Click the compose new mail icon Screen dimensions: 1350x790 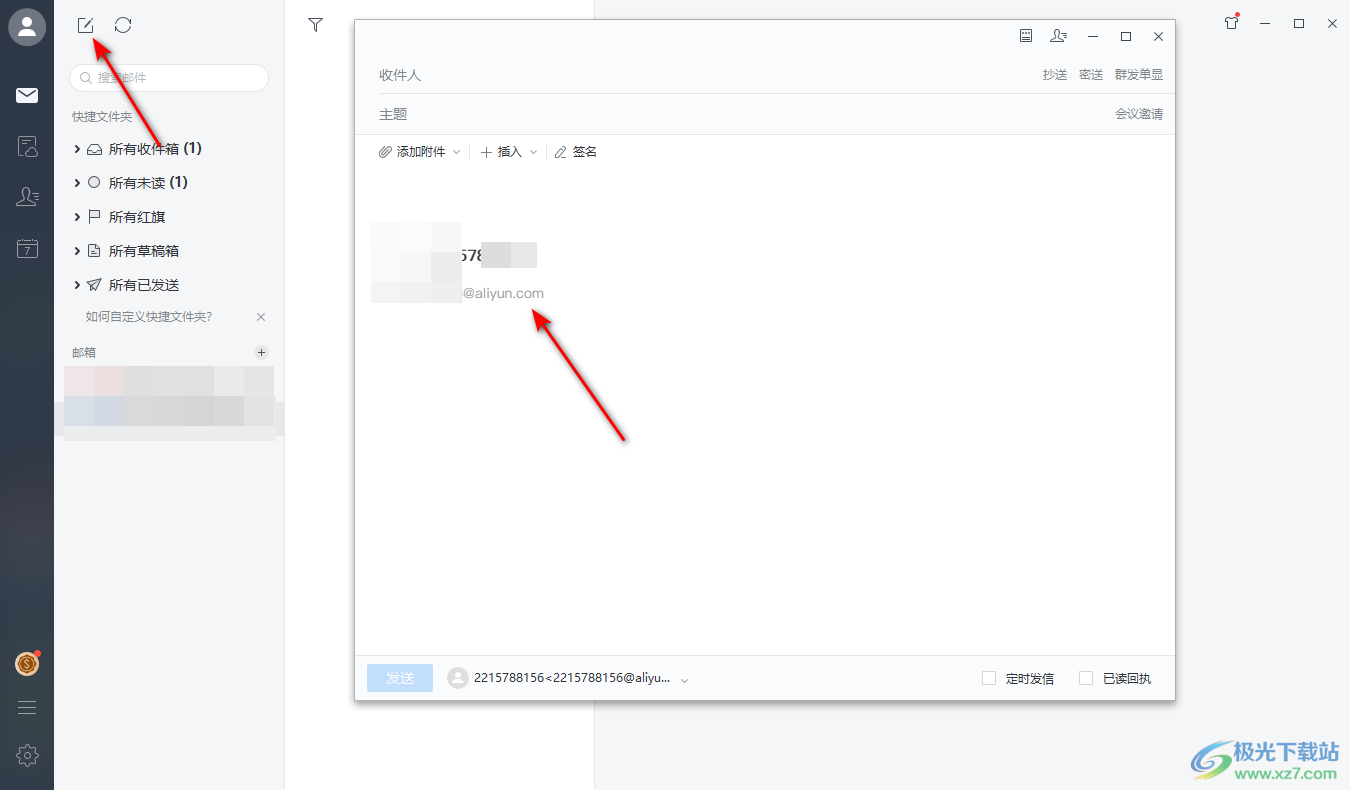pyautogui.click(x=86, y=25)
